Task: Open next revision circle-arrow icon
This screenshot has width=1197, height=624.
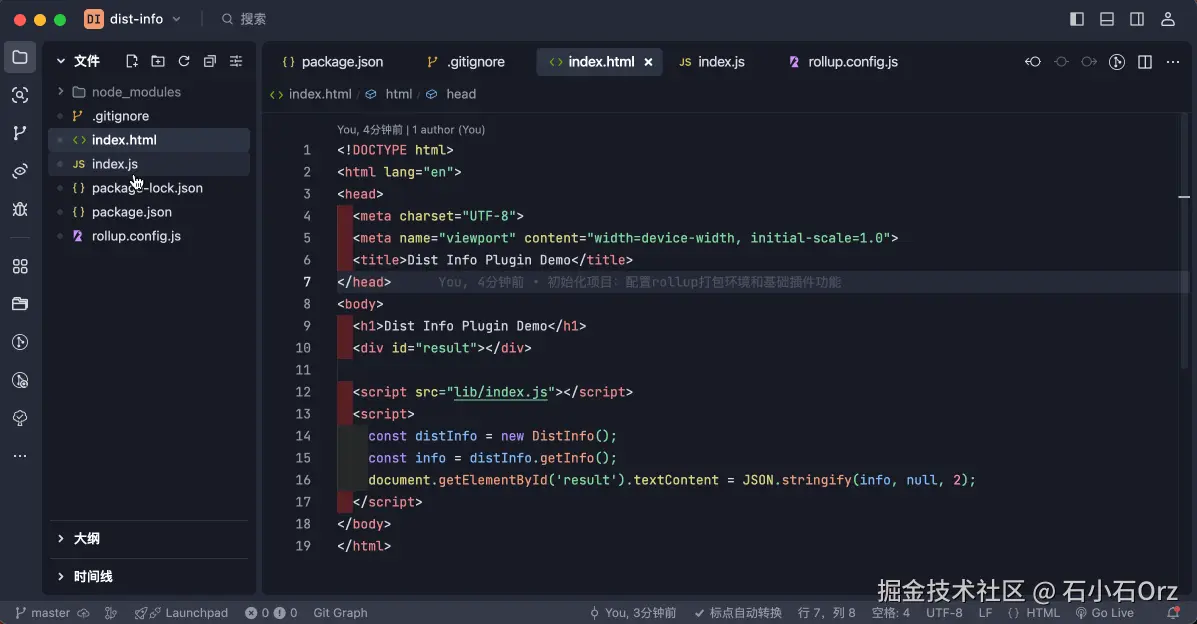Action: (x=1089, y=62)
